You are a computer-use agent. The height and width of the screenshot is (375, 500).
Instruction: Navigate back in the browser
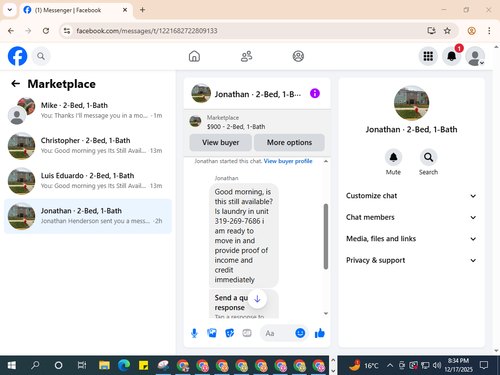[11, 31]
